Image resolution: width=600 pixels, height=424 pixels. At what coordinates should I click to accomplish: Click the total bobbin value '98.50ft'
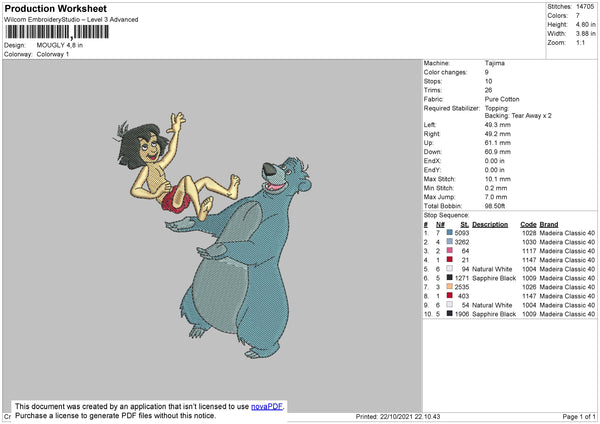tap(495, 206)
